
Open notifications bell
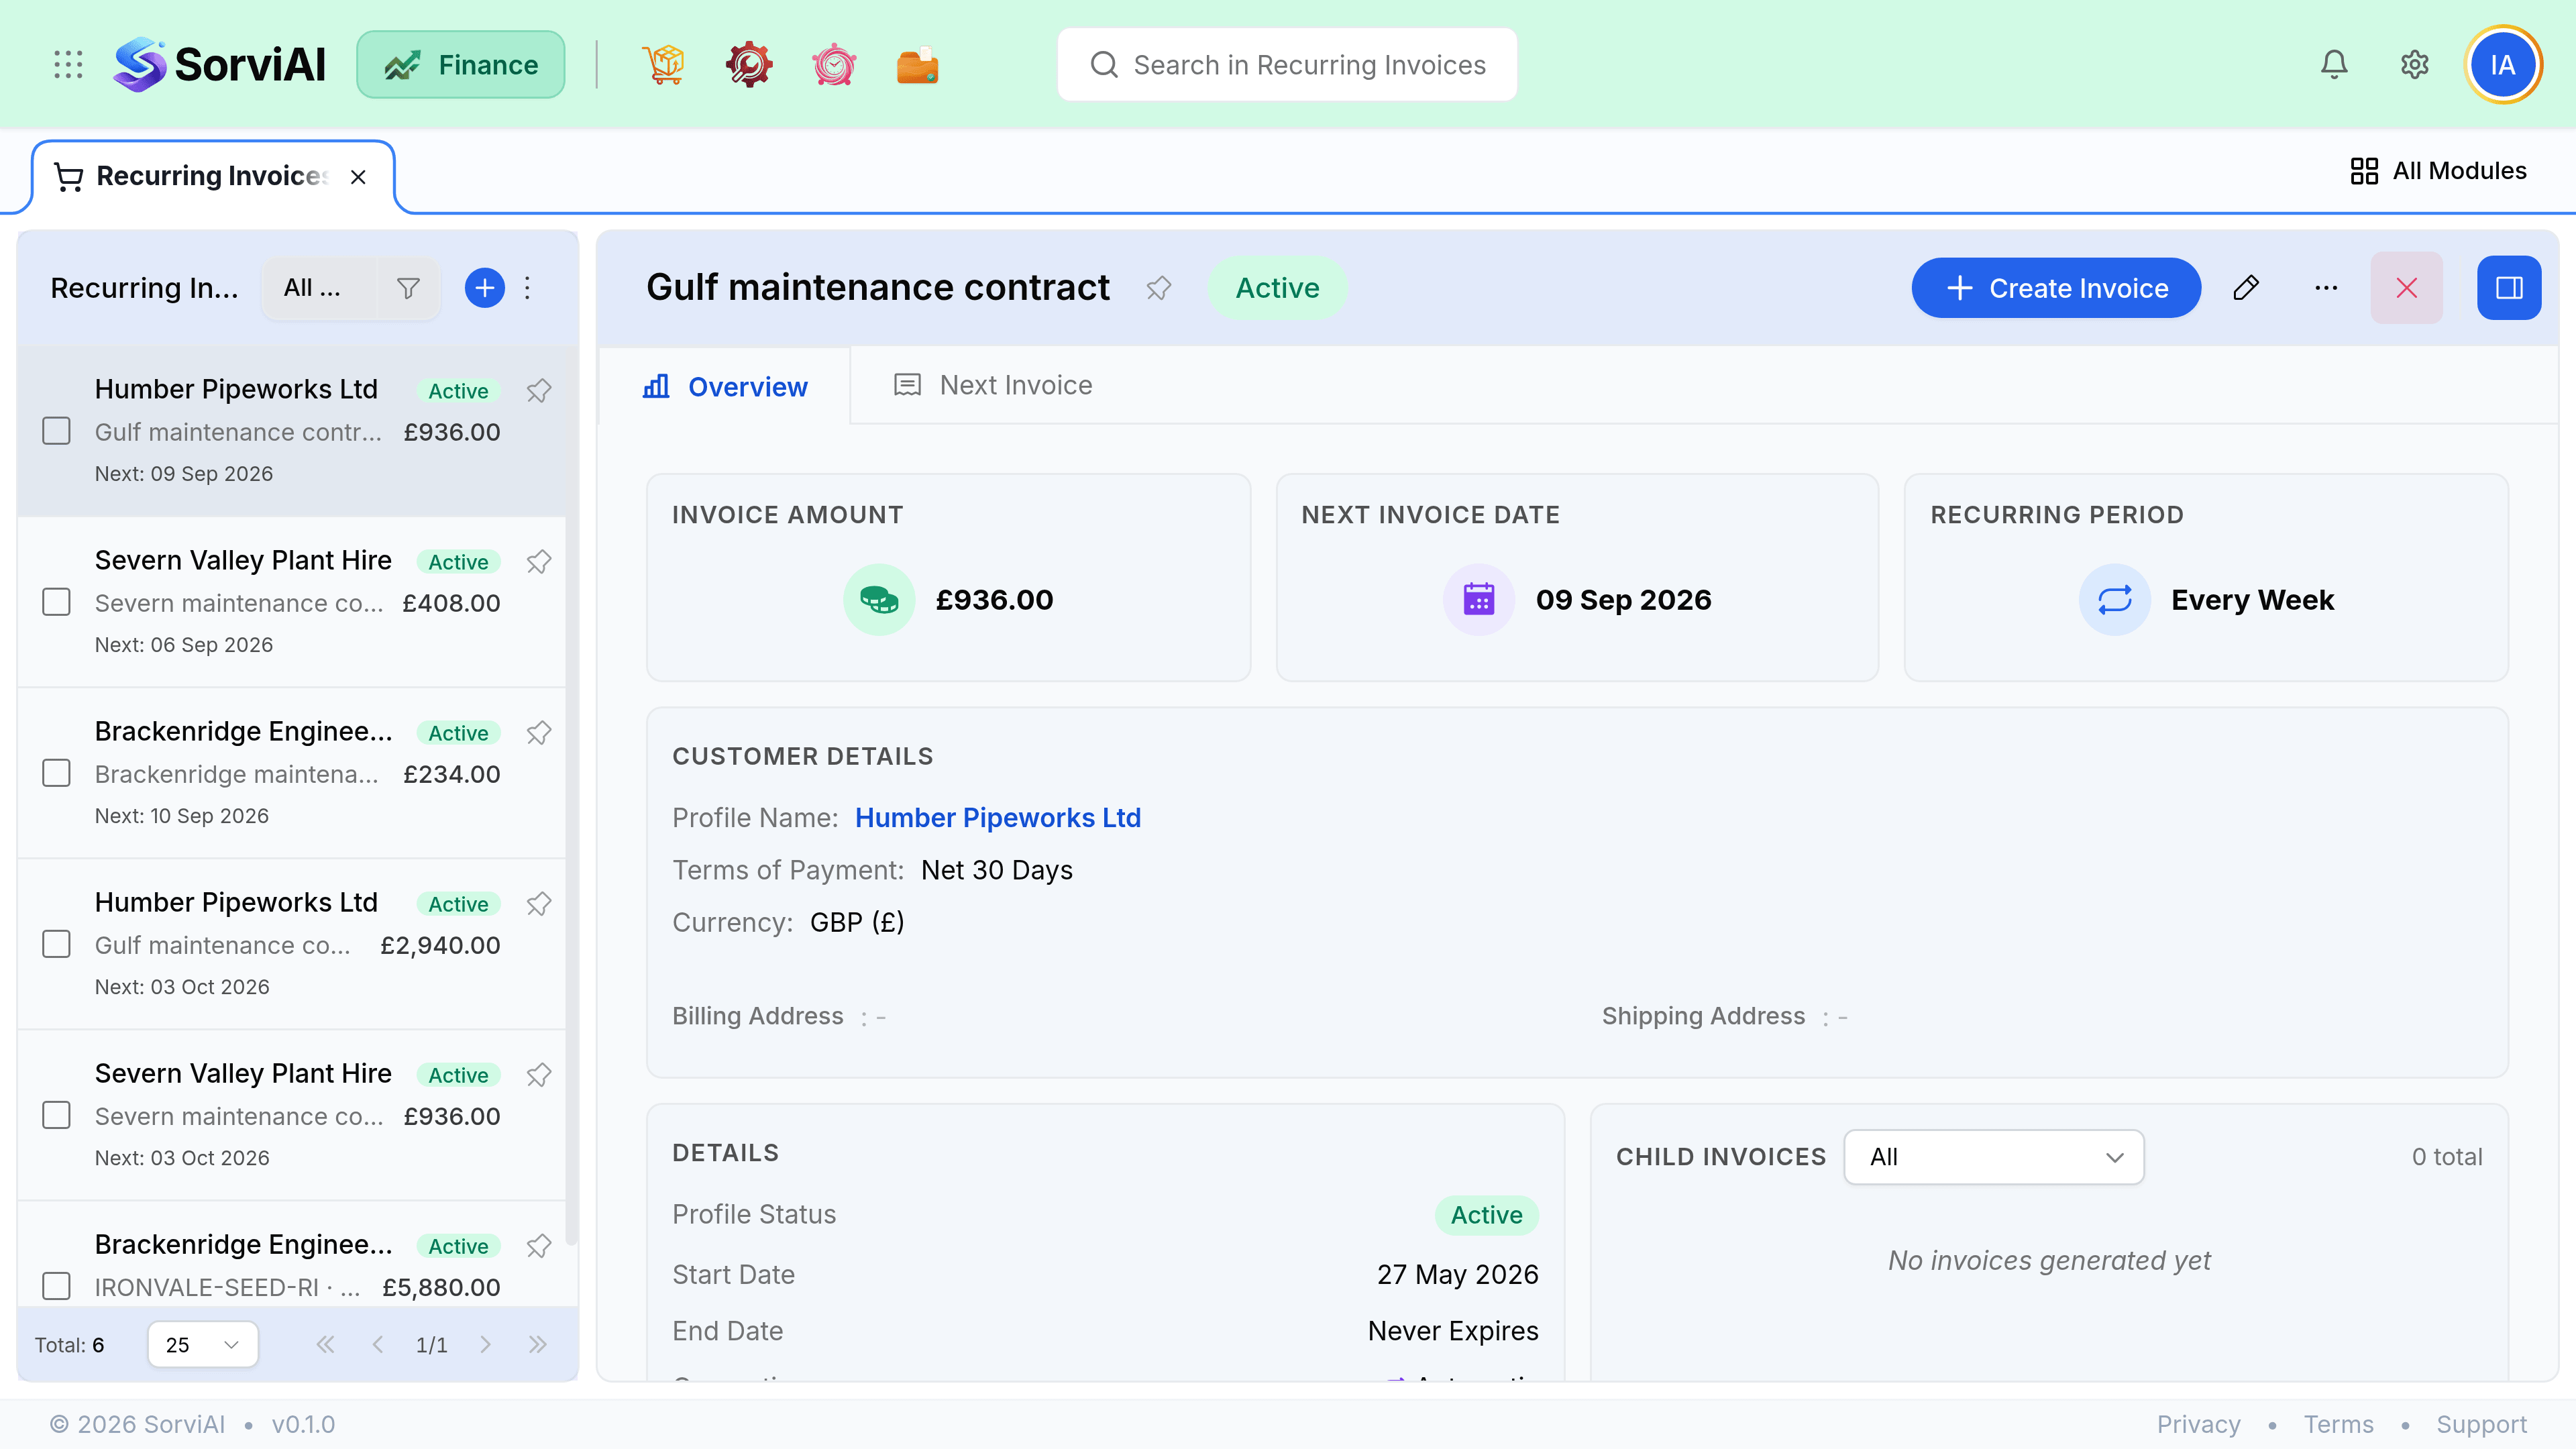2334,65
